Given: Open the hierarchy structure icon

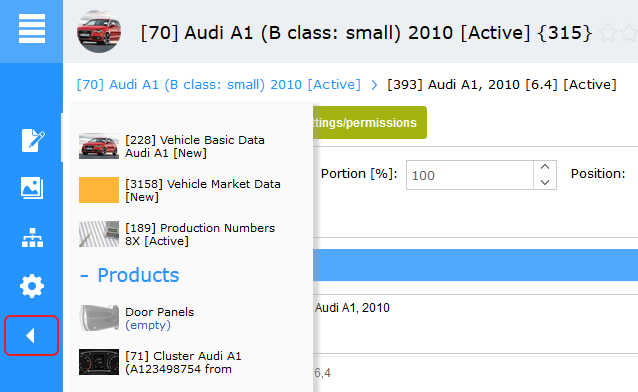Looking at the screenshot, I should [x=32, y=238].
